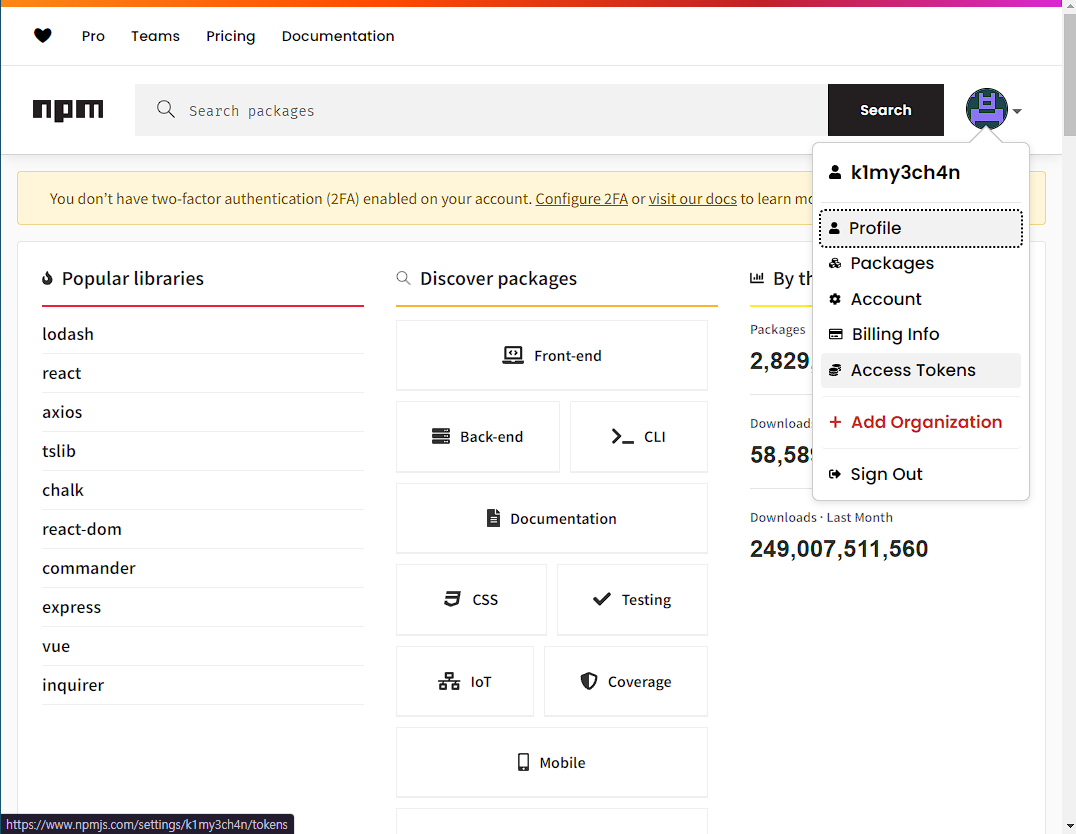Click the Access Tokens coins icon
Viewport: 1076px width, 834px height.
[834, 371]
